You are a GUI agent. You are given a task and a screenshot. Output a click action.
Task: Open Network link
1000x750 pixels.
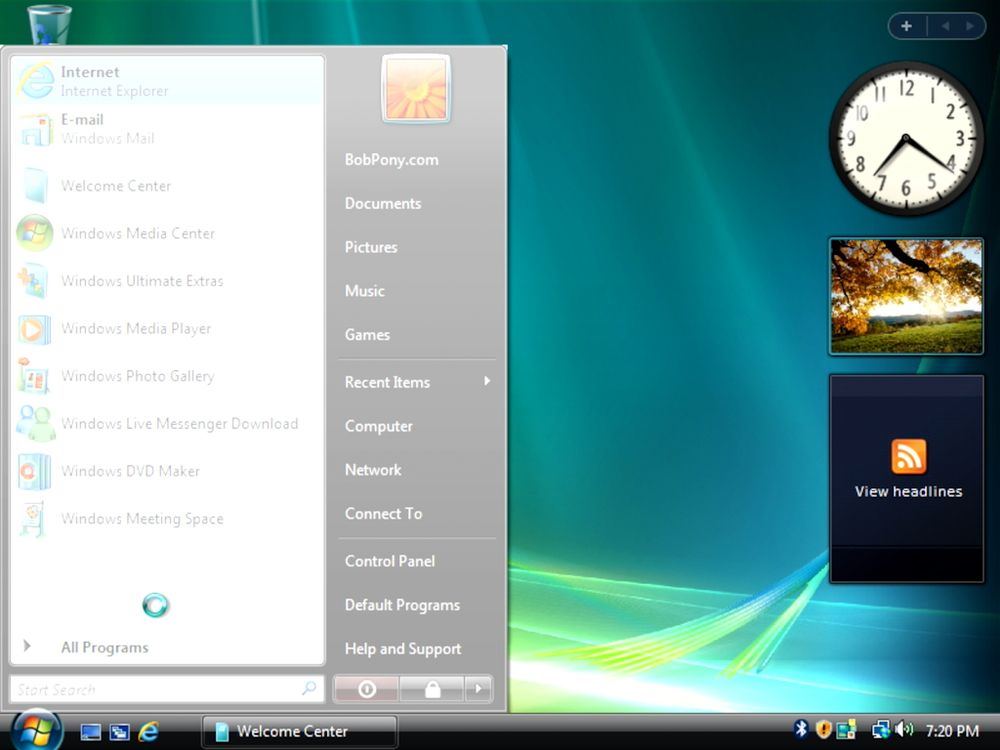coord(372,470)
